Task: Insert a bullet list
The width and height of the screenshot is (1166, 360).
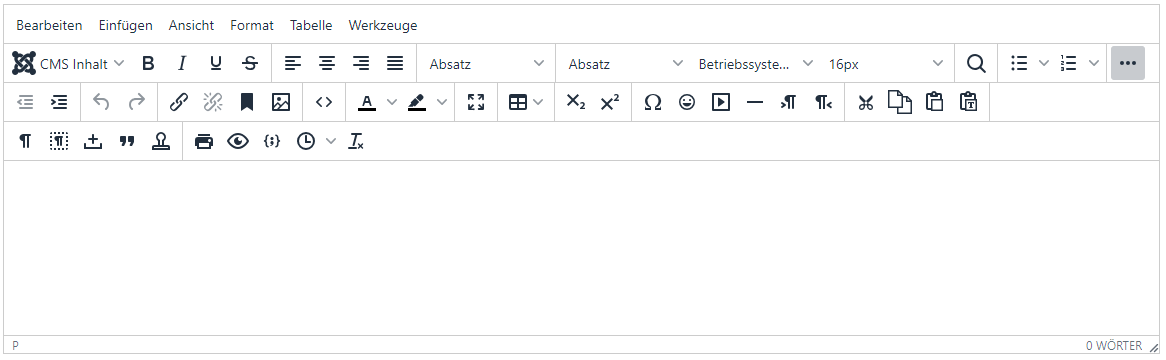Action: click(1019, 64)
